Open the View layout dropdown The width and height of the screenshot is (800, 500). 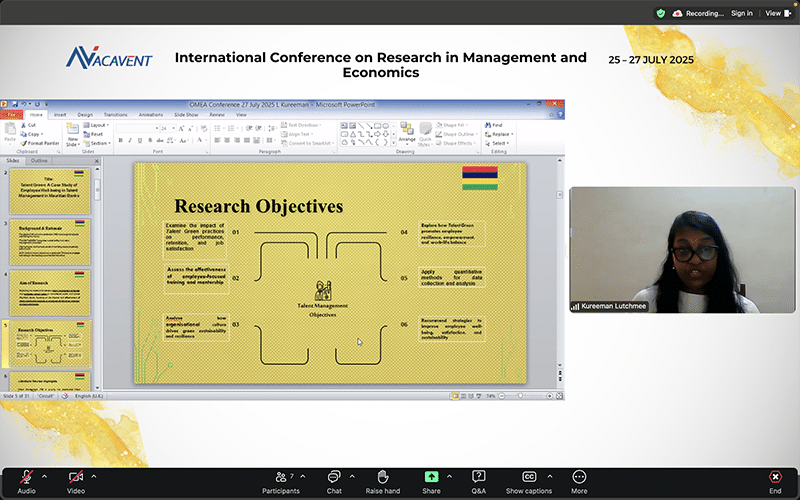click(774, 13)
